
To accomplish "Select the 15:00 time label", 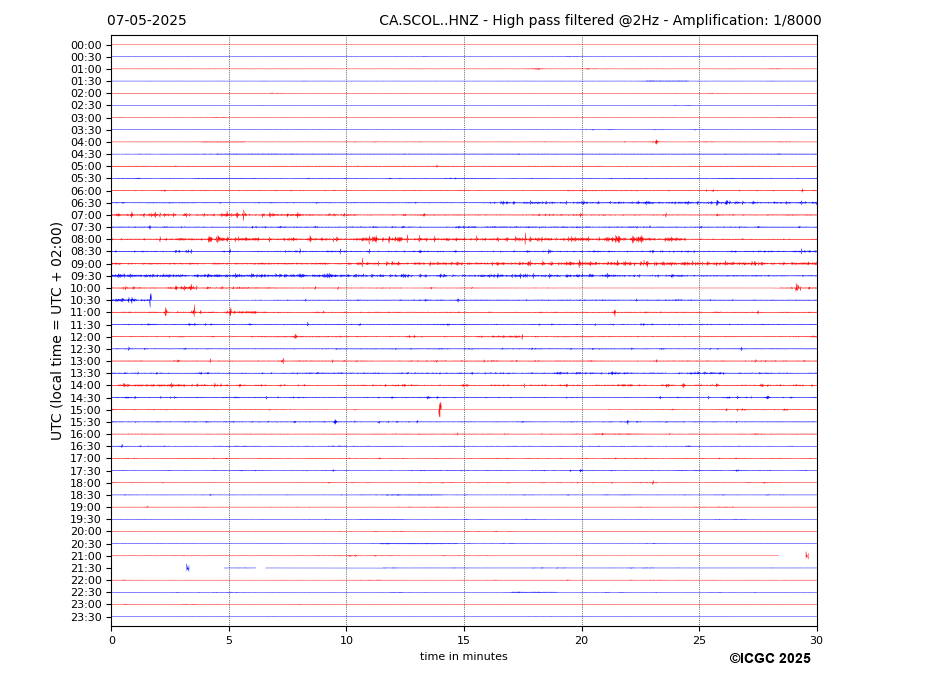I will (x=86, y=410).
